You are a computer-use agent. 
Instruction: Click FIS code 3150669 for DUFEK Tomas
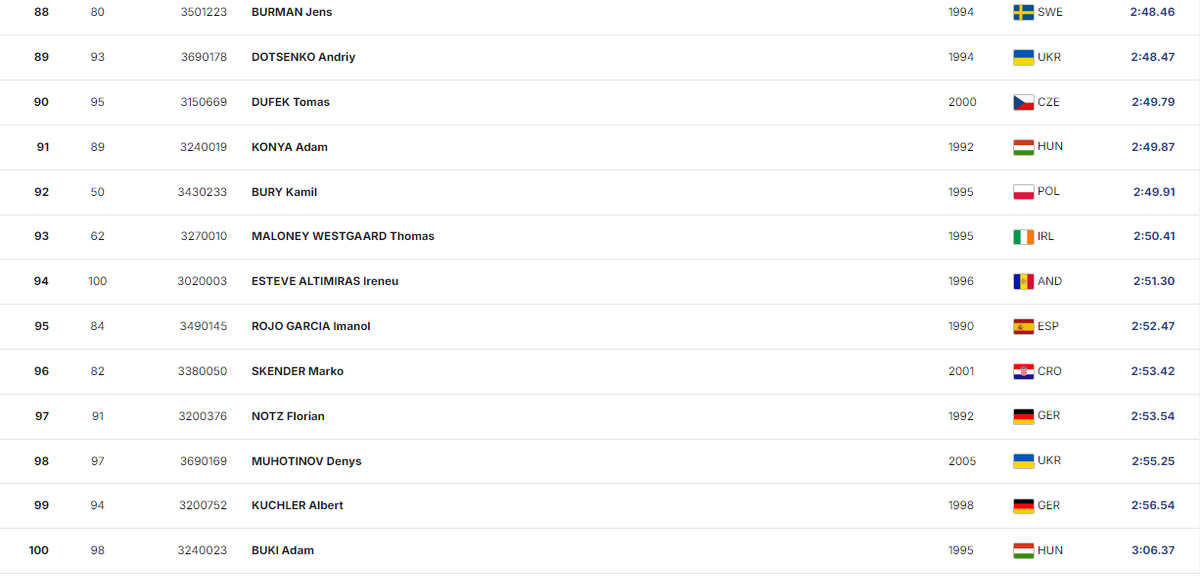[x=204, y=102]
